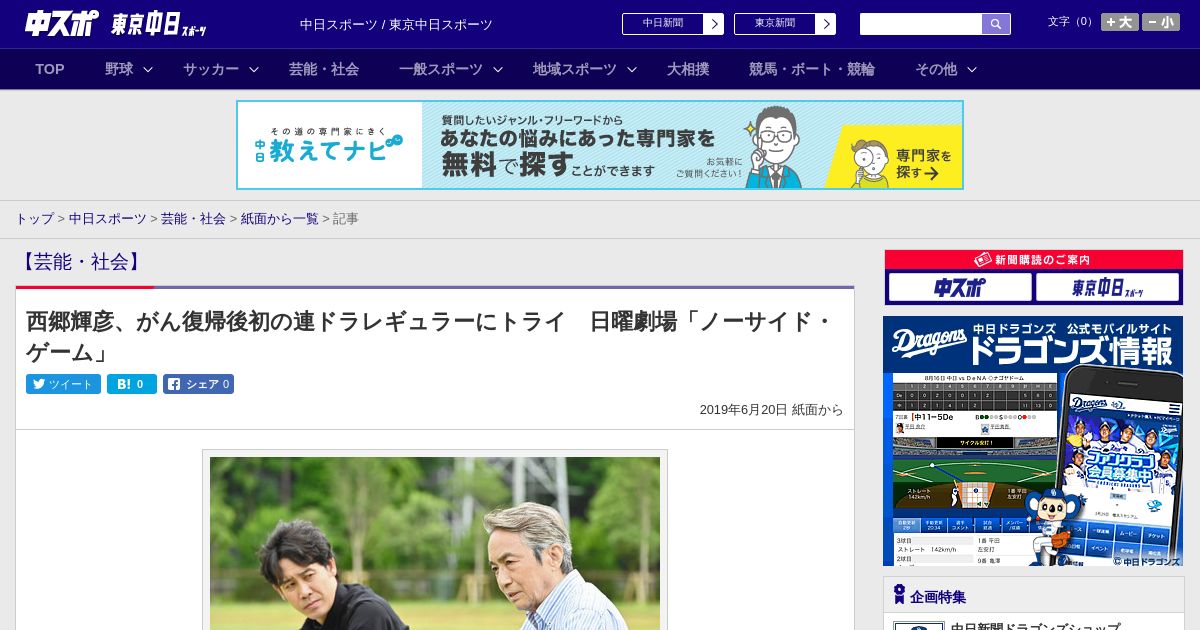Decrease text size with 小 button
Image resolution: width=1200 pixels, height=630 pixels.
(1161, 22)
